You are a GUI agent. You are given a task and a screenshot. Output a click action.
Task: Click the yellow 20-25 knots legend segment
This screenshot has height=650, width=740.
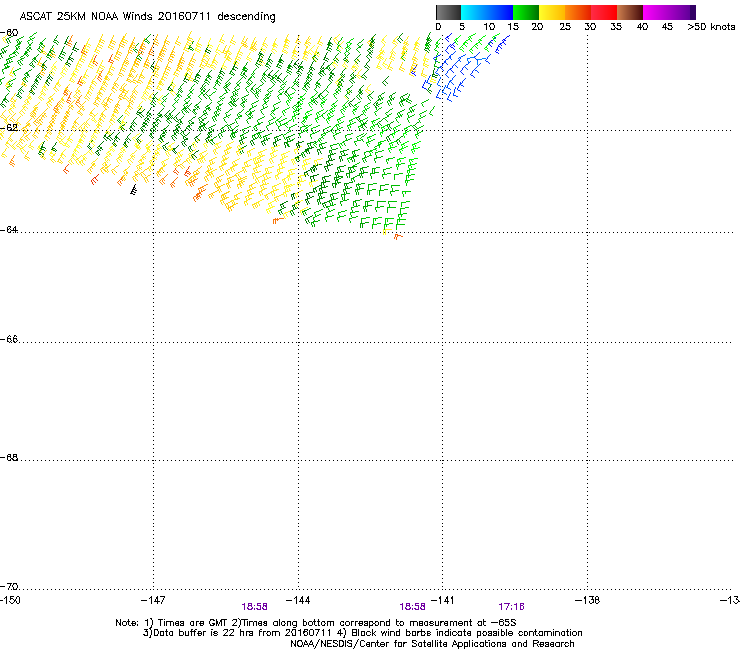[x=552, y=12]
